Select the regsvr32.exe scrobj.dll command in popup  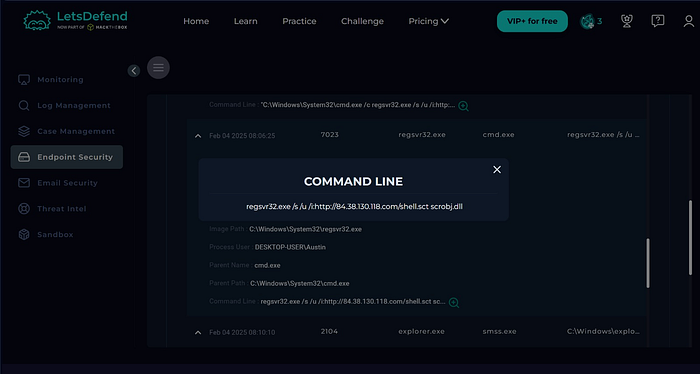[x=354, y=207]
